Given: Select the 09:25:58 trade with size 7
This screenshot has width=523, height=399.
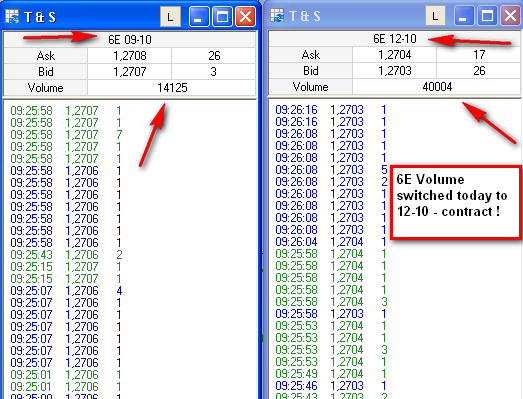Looking at the screenshot, I should coord(66,135).
